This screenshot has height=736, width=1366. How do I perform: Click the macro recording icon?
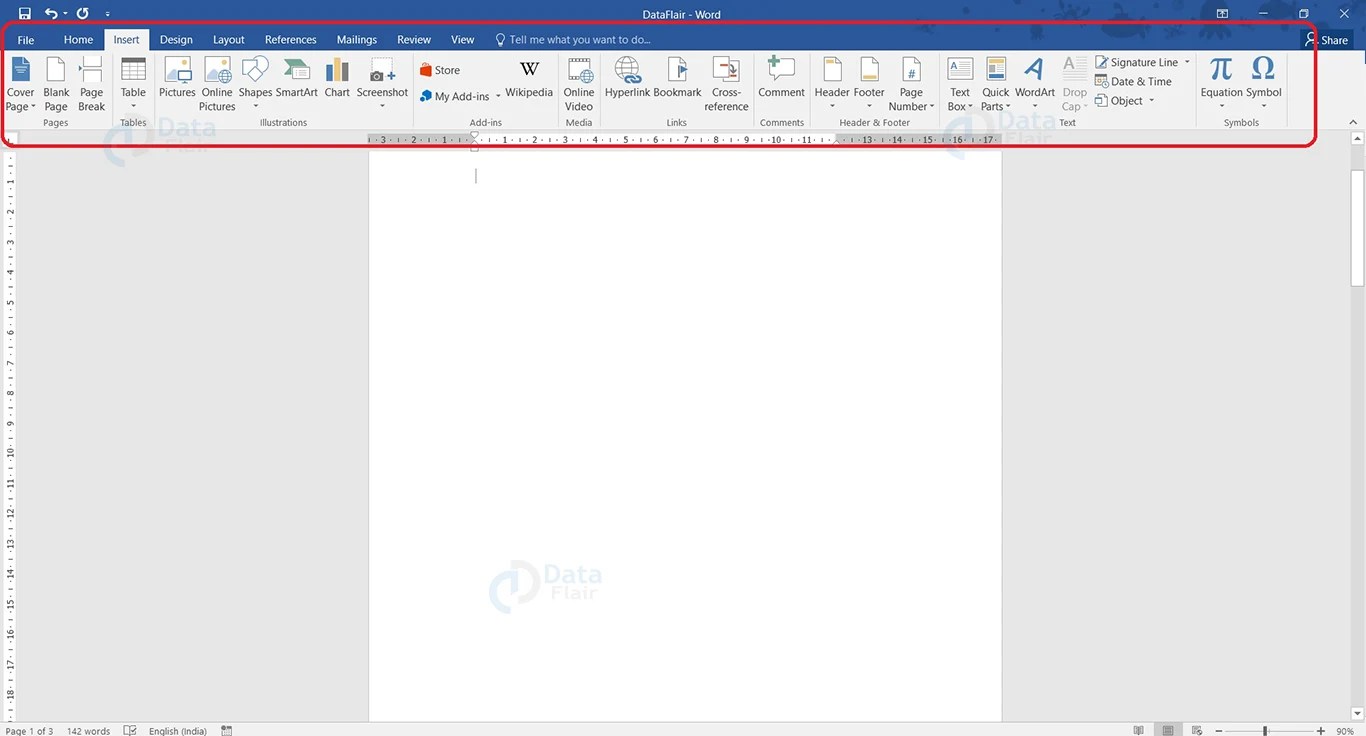[x=227, y=731]
